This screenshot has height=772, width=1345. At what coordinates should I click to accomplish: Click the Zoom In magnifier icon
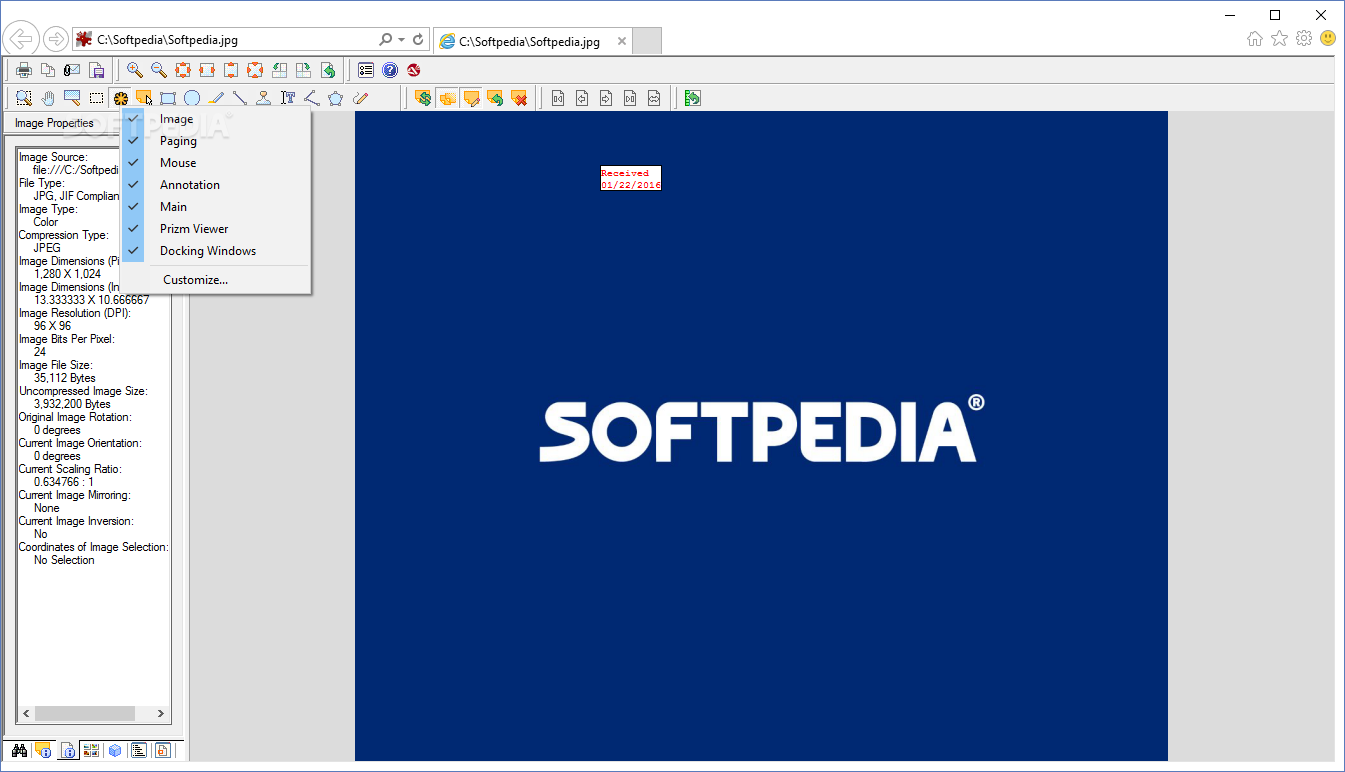tap(135, 70)
